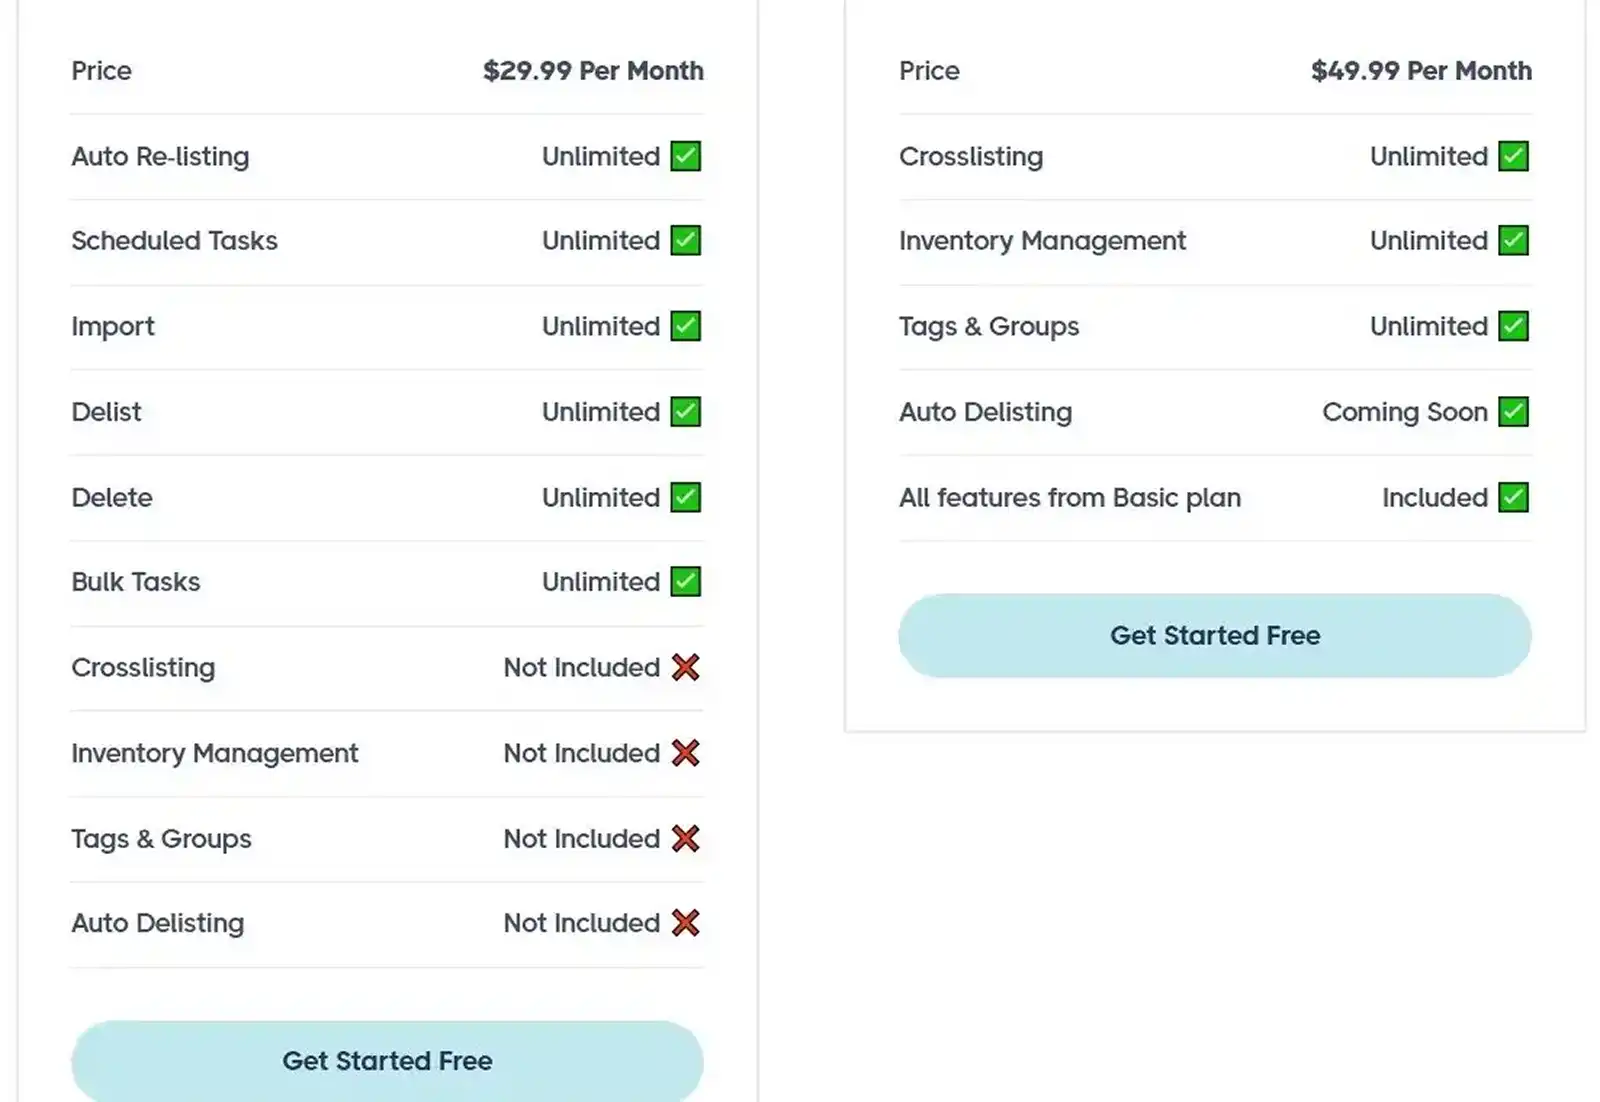
Task: Click the checkmark beside Unlimited Delete
Action: click(685, 497)
